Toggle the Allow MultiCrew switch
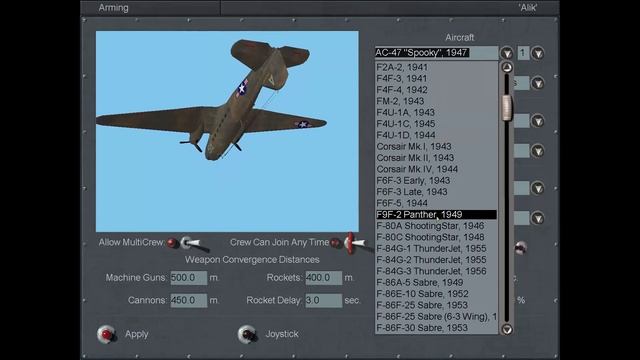The height and width of the screenshot is (360, 640). [189, 243]
